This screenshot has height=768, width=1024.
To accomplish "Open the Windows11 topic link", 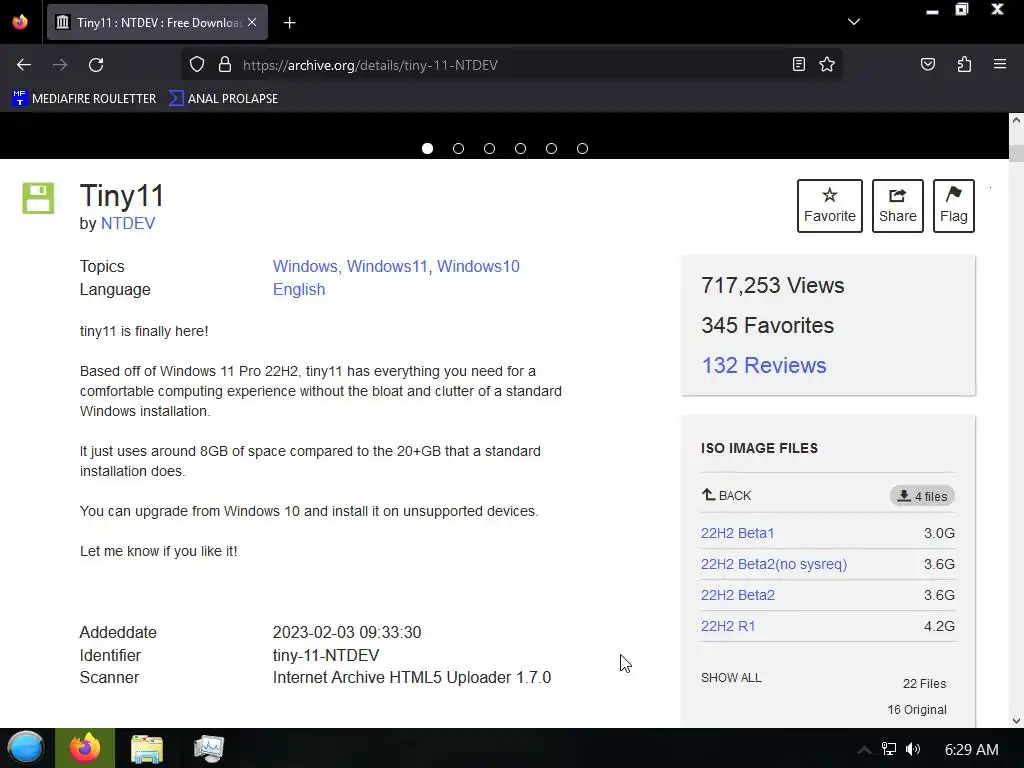I will click(387, 266).
